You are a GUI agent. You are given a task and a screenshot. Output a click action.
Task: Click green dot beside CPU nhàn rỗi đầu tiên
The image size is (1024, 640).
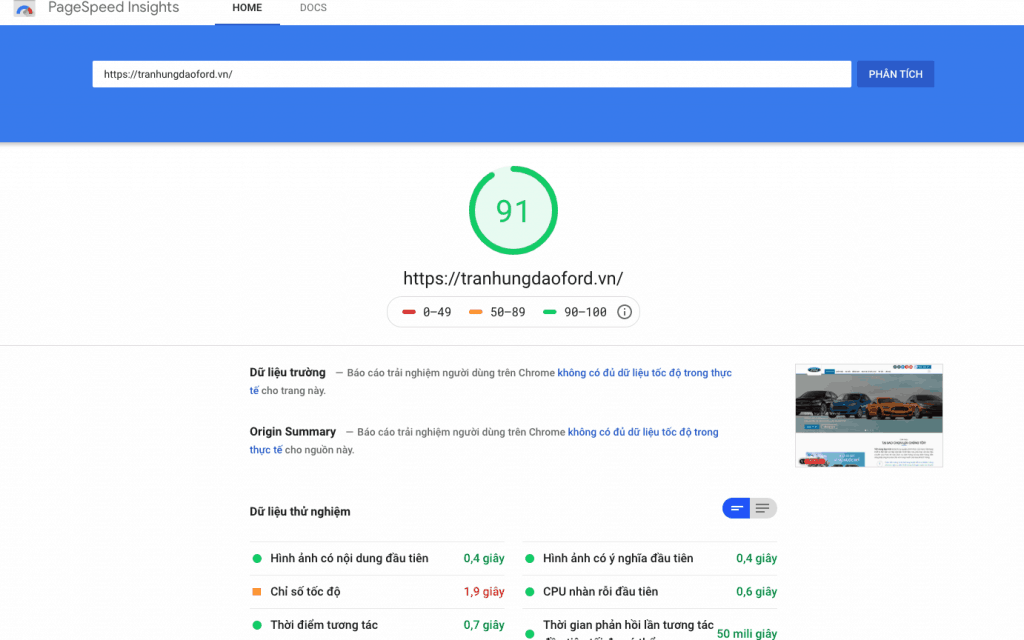coord(529,592)
